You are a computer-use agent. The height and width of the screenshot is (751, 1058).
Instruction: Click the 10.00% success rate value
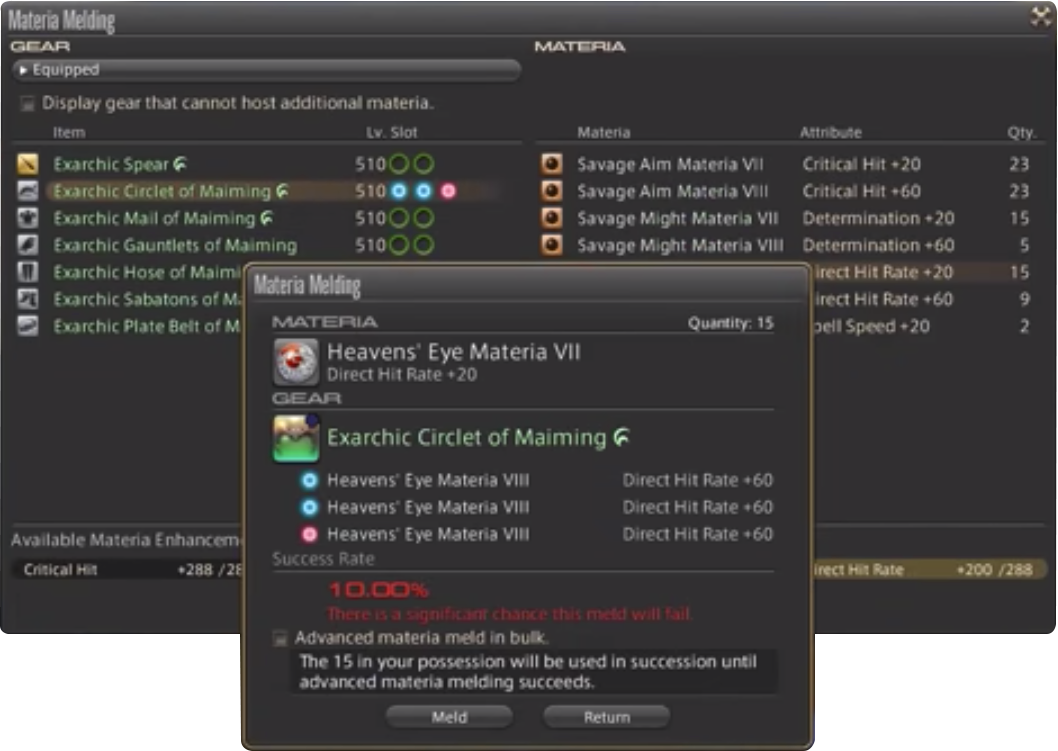click(x=379, y=590)
